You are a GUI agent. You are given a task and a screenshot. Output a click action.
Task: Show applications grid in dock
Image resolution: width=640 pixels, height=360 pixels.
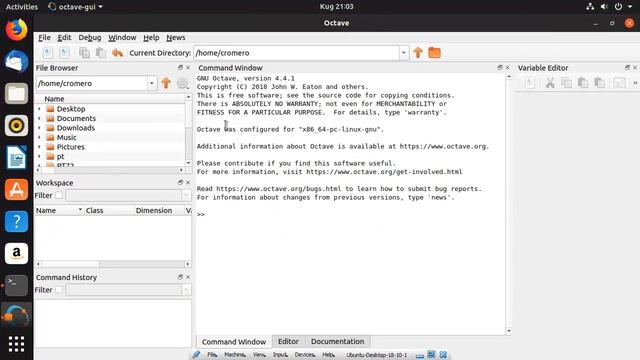point(16,344)
